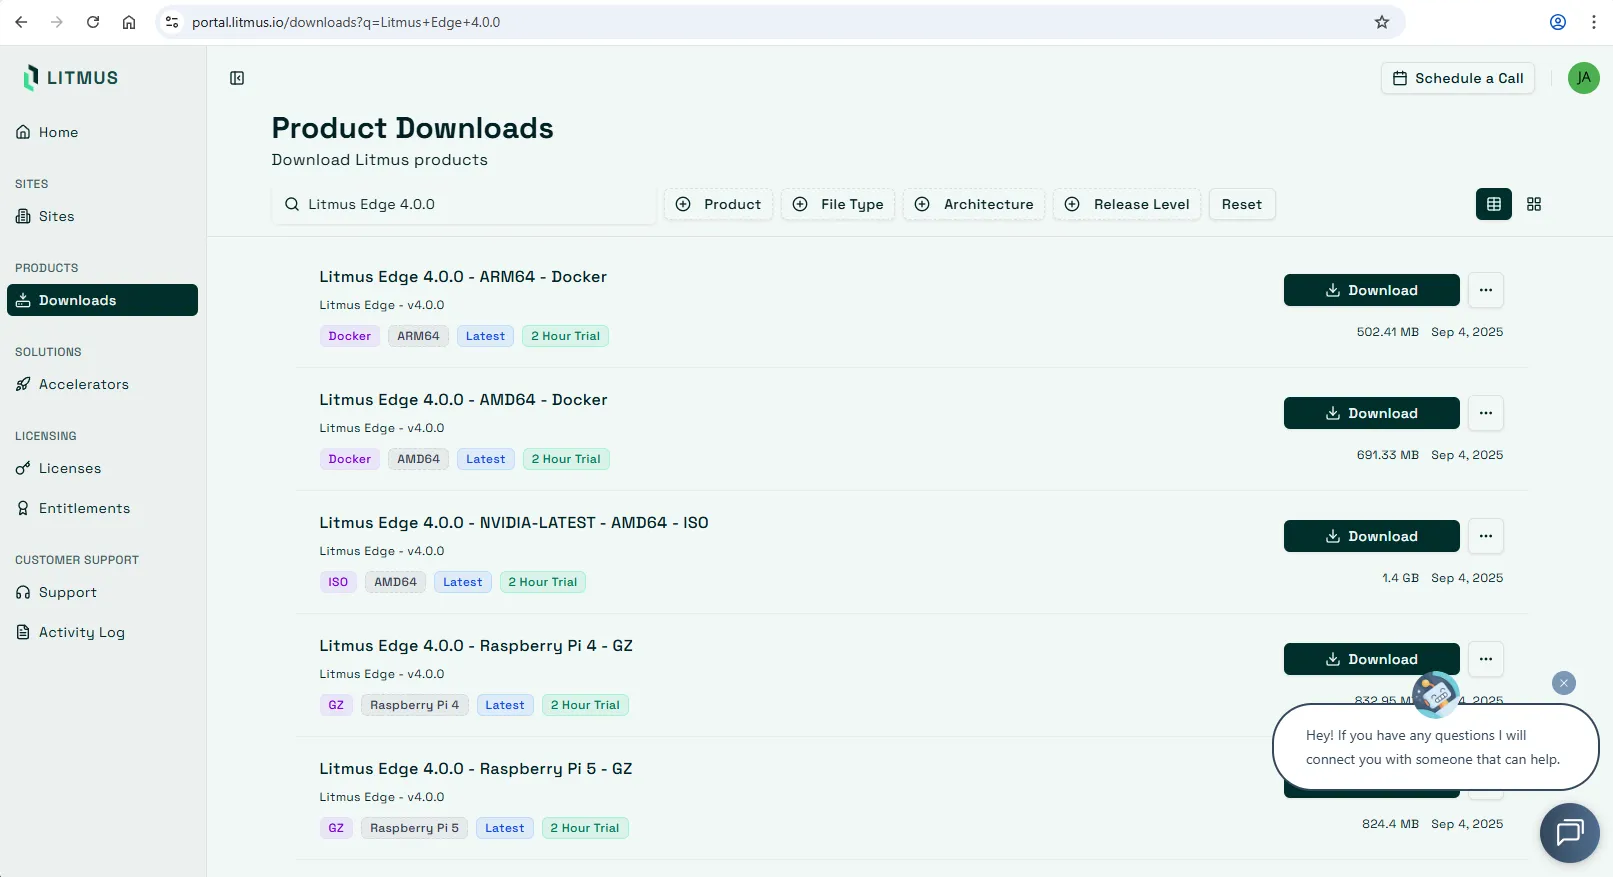Bookmark this page with the star icon
1613x877 pixels.
coord(1382,22)
